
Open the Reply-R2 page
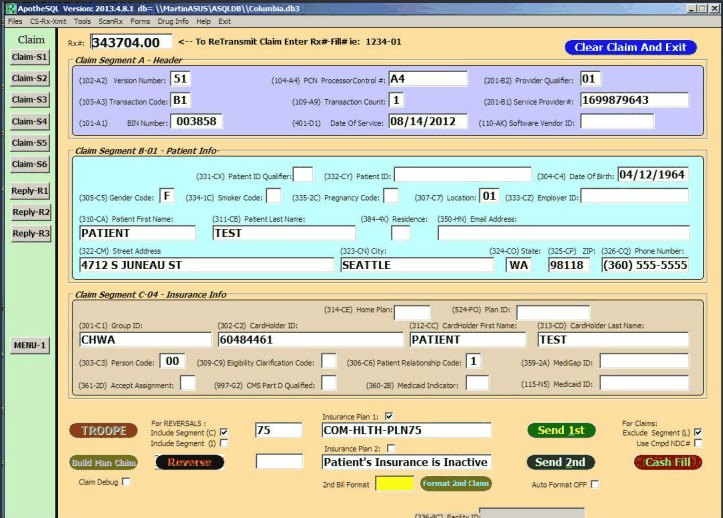click(x=30, y=212)
